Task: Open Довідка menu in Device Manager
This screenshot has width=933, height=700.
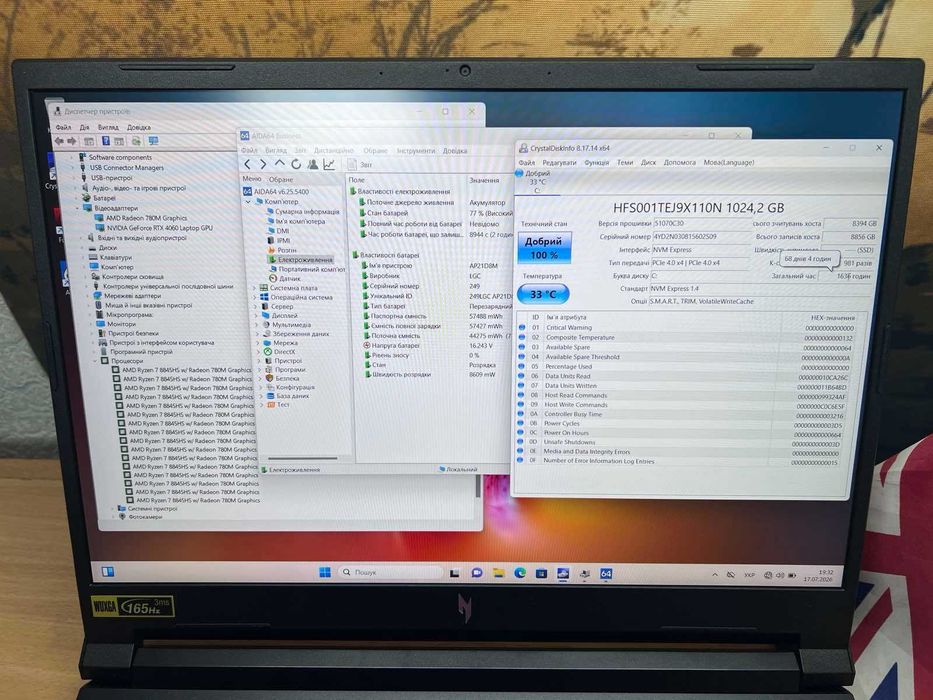Action: point(139,127)
